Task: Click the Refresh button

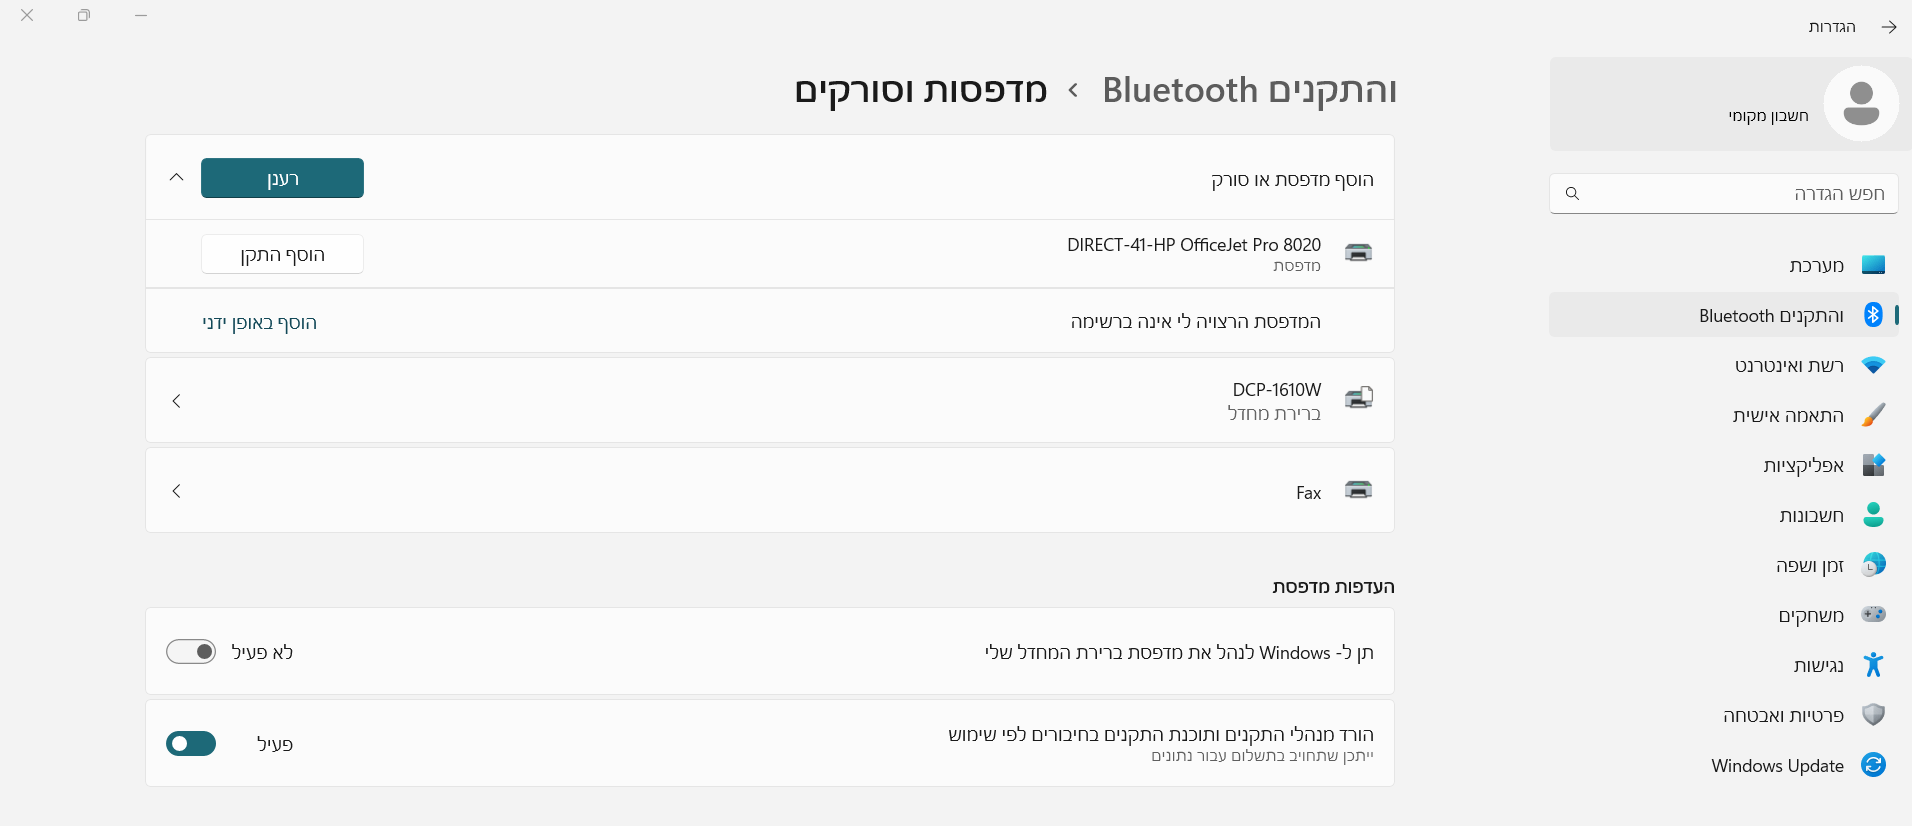Action: [x=282, y=178]
